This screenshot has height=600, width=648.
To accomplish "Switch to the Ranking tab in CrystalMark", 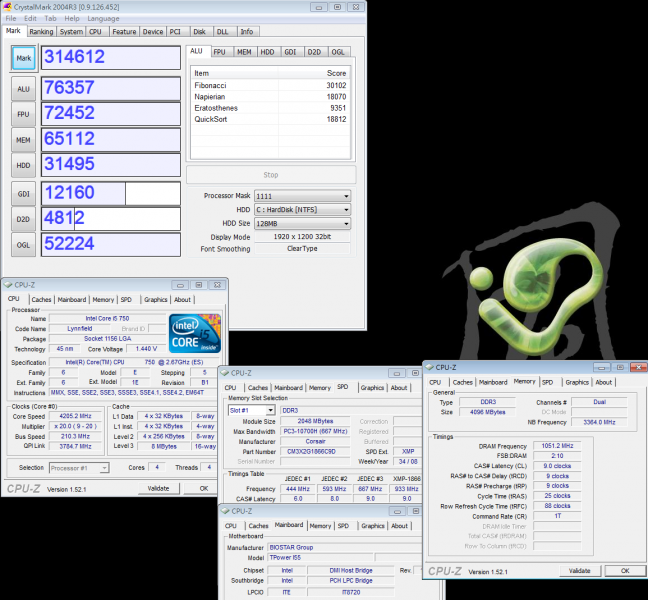I will (41, 31).
